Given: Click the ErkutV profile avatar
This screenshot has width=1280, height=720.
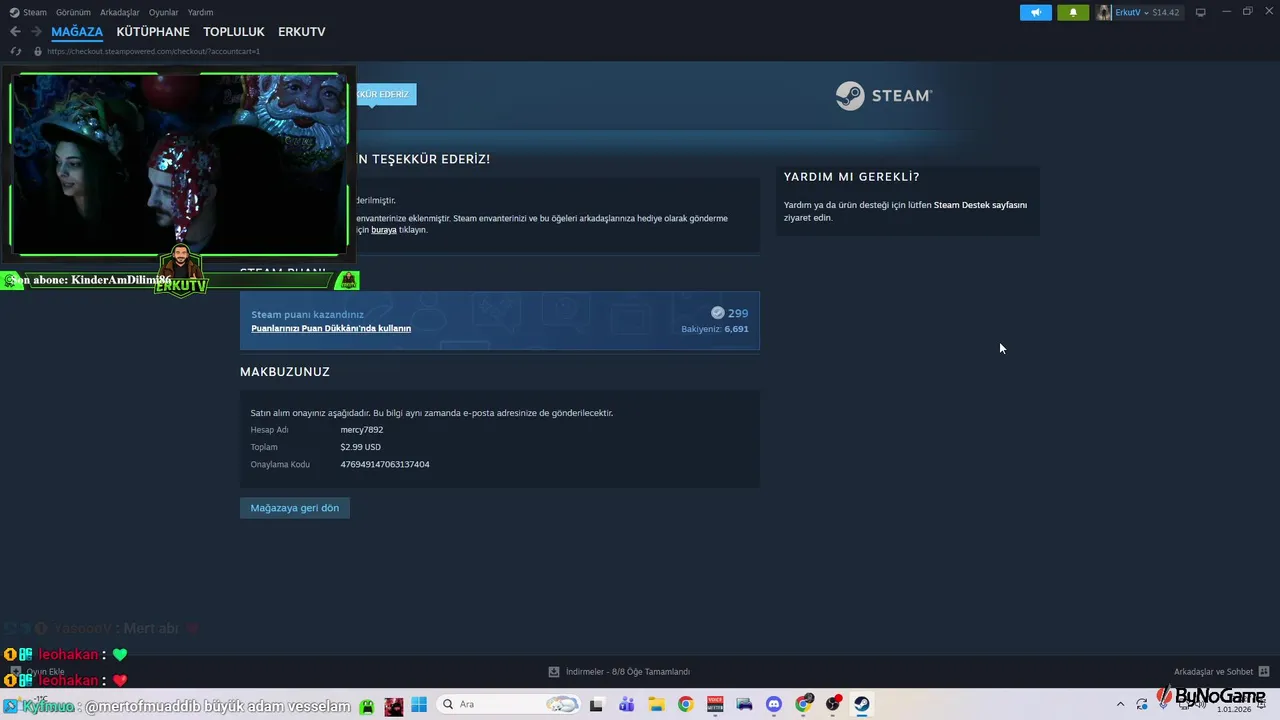Looking at the screenshot, I should pyautogui.click(x=1104, y=12).
